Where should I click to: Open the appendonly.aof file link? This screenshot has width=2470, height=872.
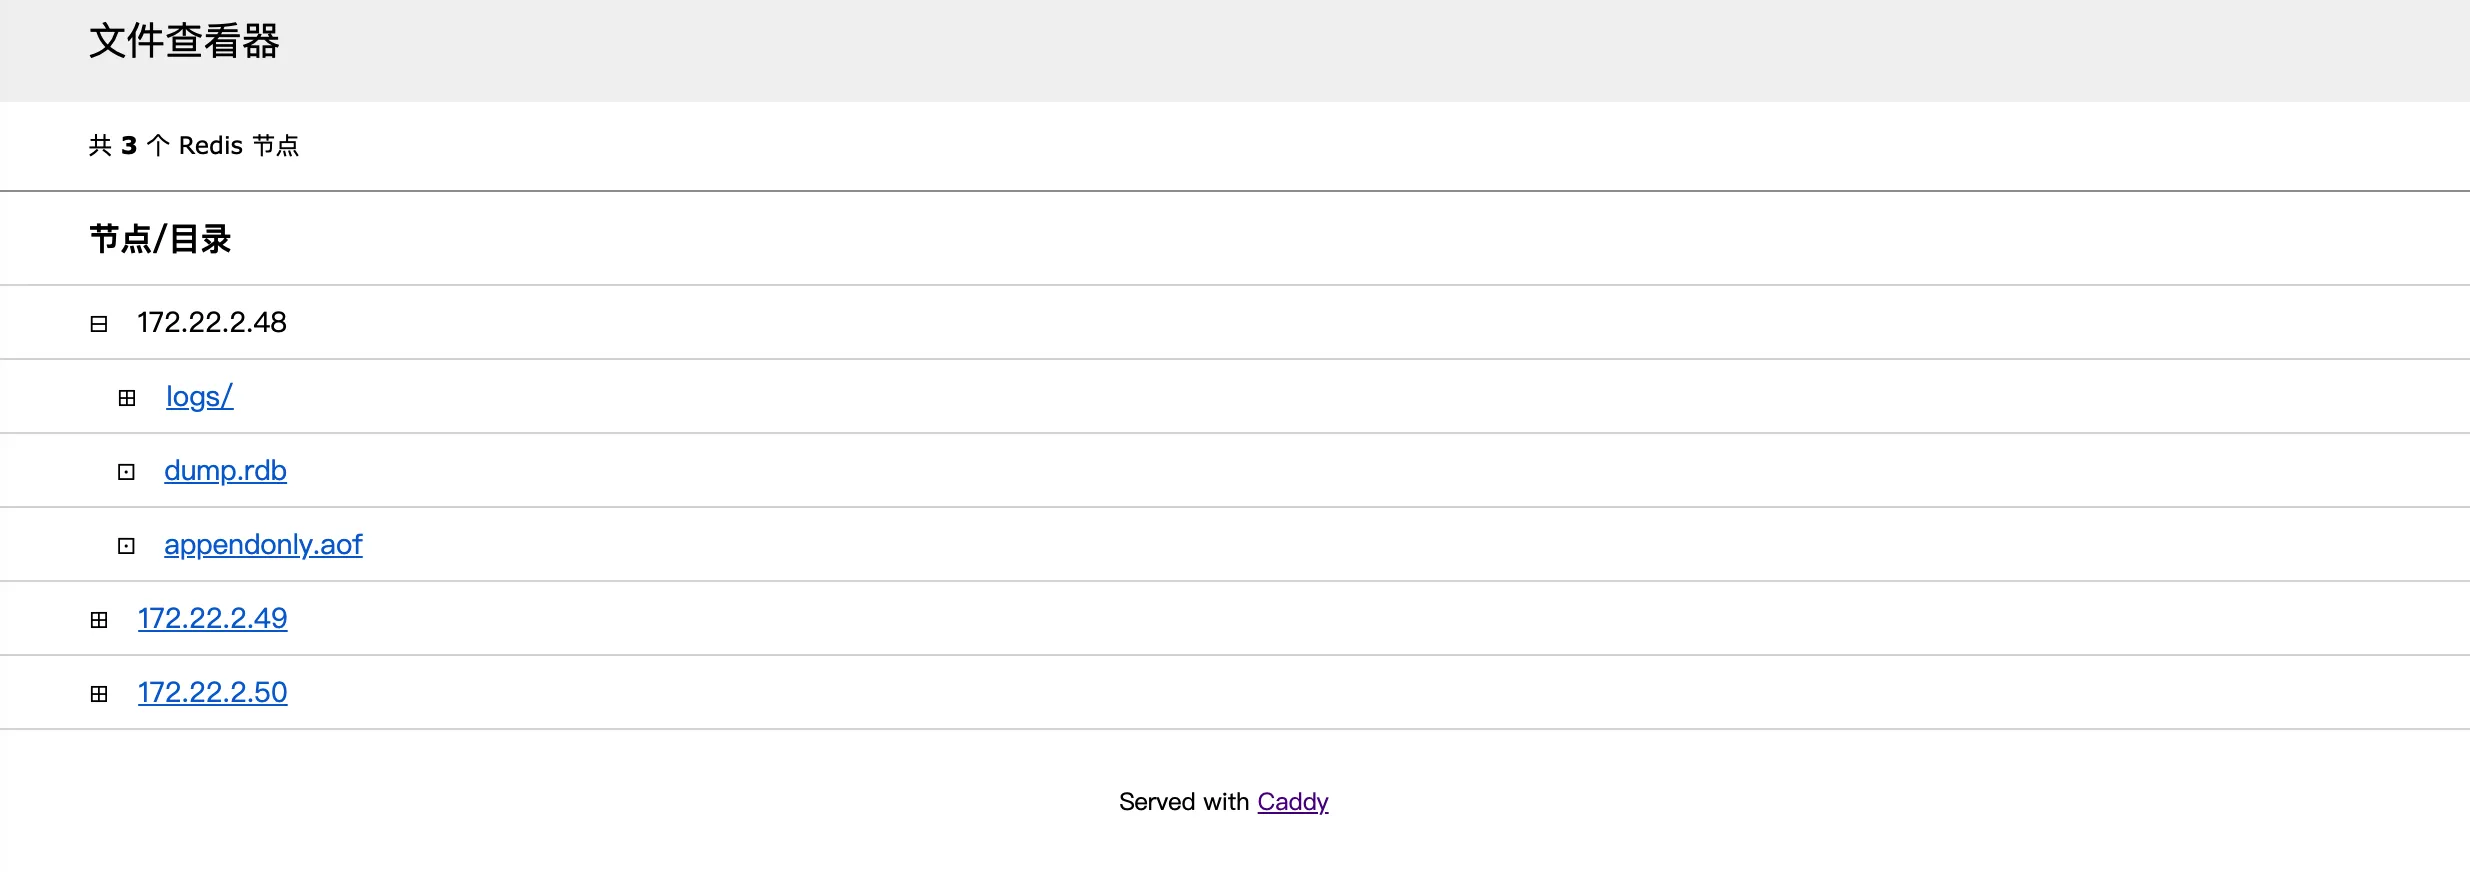pyautogui.click(x=263, y=545)
